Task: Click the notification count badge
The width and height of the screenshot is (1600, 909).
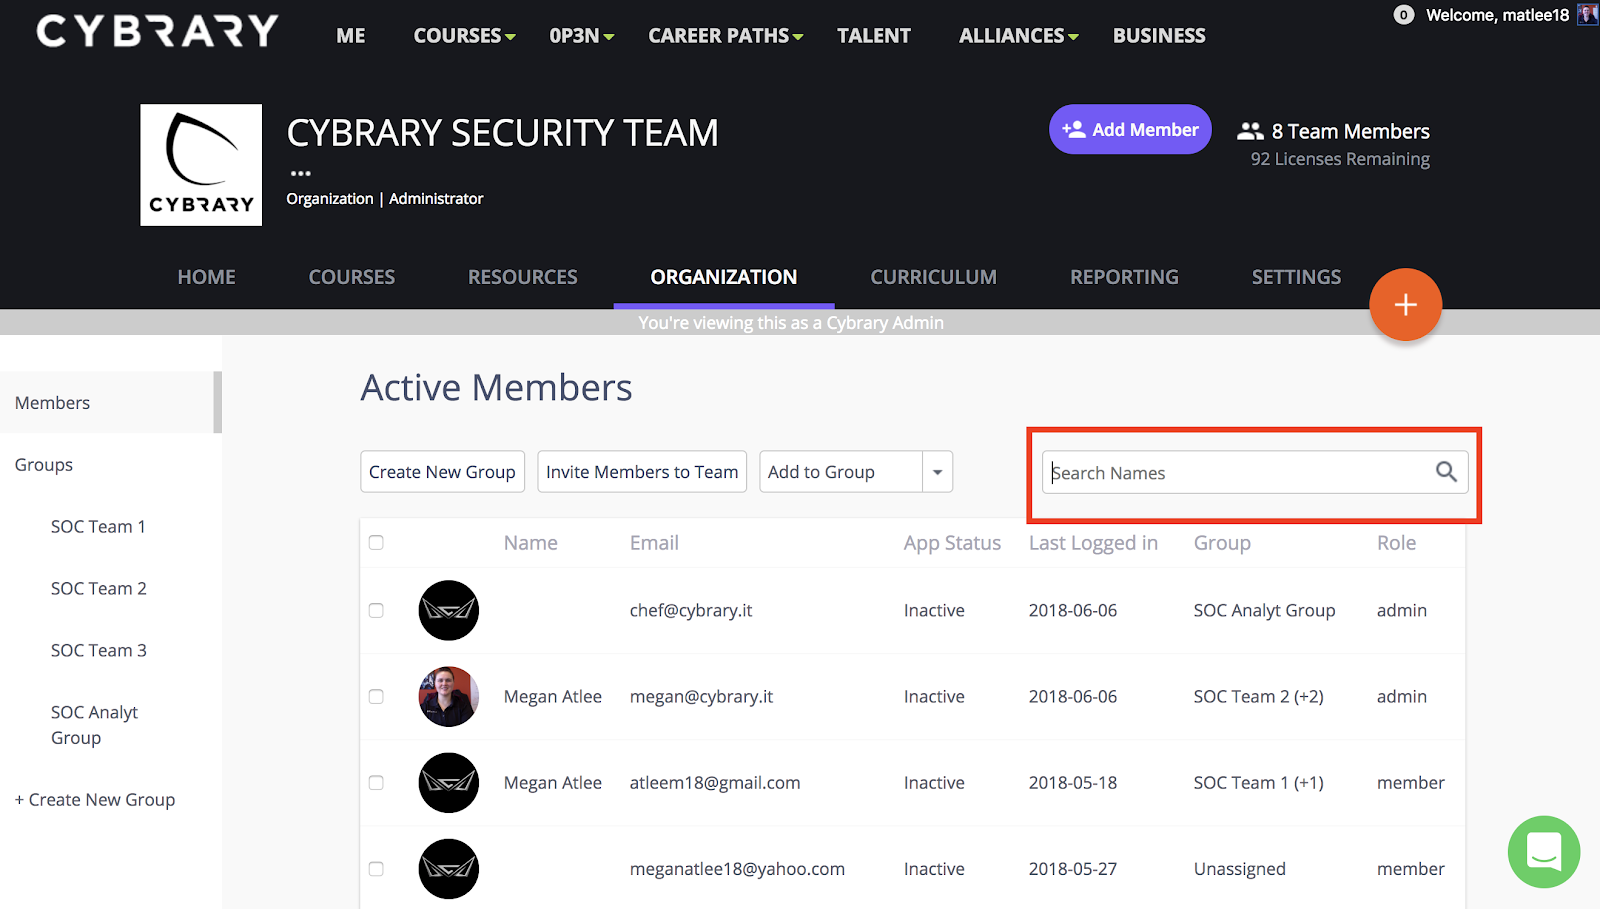Action: 1404,15
